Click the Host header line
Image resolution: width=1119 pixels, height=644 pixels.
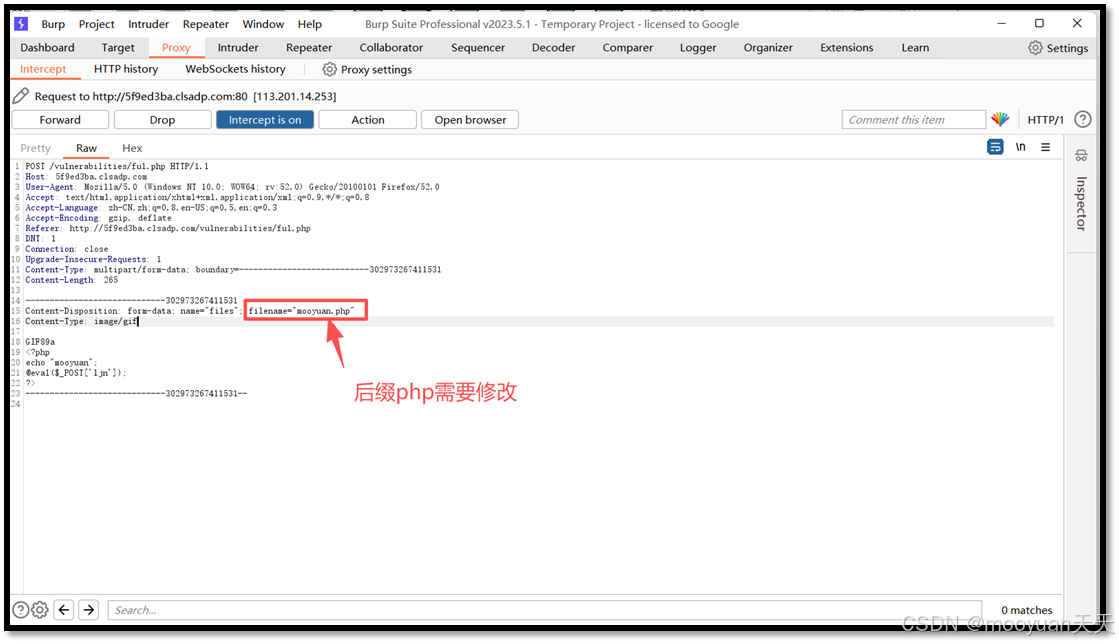(86, 176)
